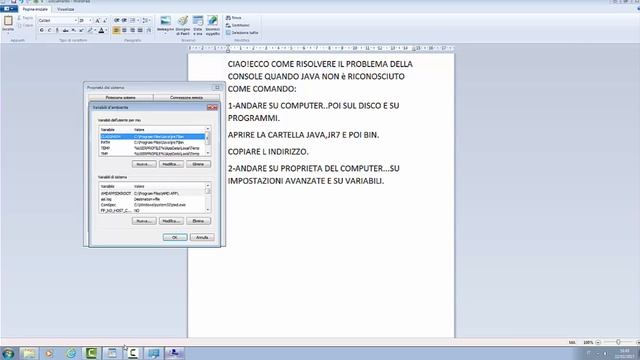The image size is (640, 360).
Task: Open Windows Explorer folder from the taskbar
Action: 29,353
